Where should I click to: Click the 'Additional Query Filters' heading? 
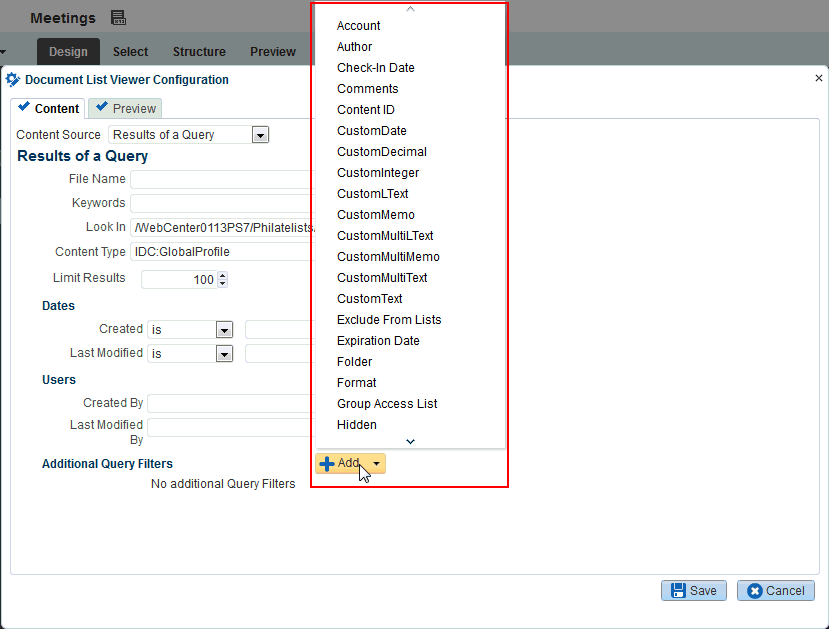coord(107,464)
